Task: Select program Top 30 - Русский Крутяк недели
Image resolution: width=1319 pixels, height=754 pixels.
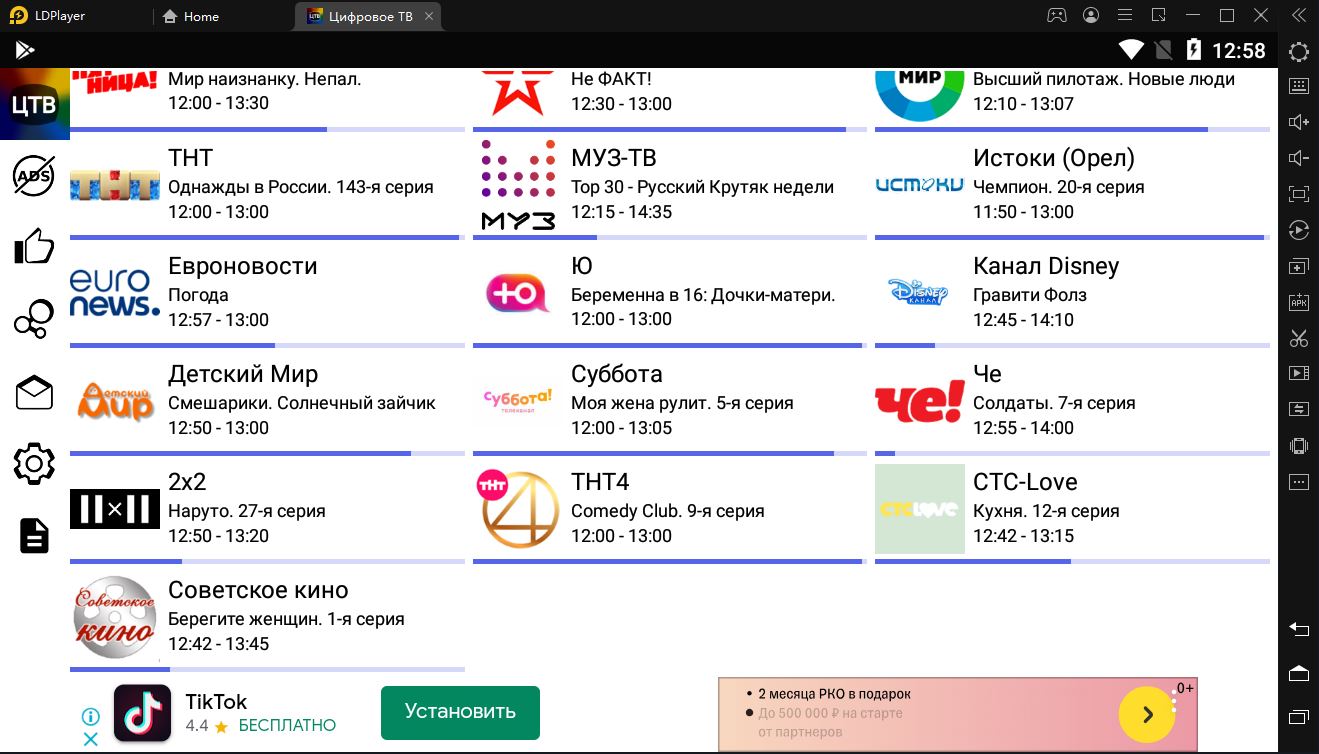Action: (x=702, y=187)
